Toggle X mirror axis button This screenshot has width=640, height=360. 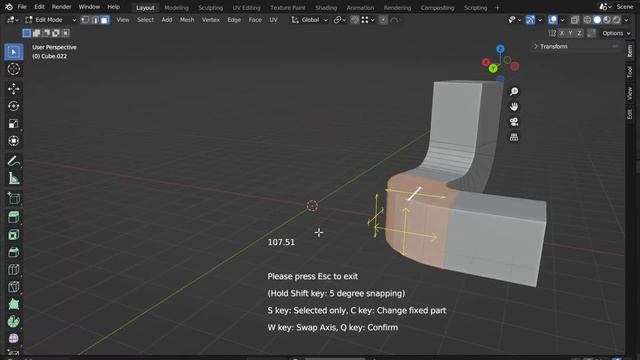pyautogui.click(x=562, y=33)
